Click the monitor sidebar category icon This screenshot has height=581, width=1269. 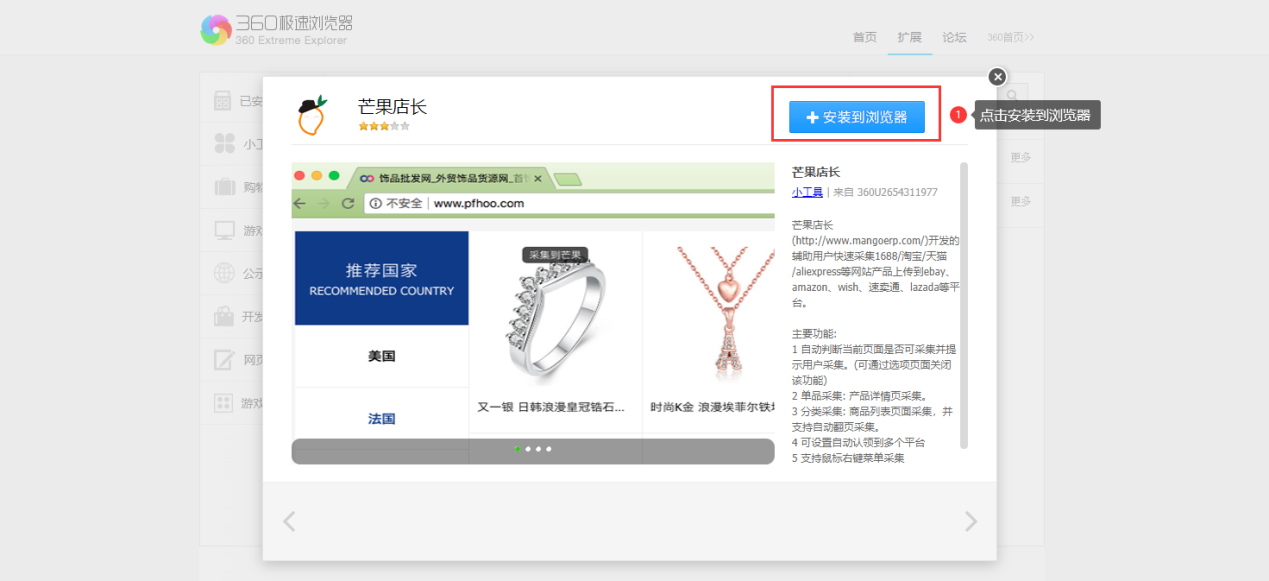[x=225, y=230]
